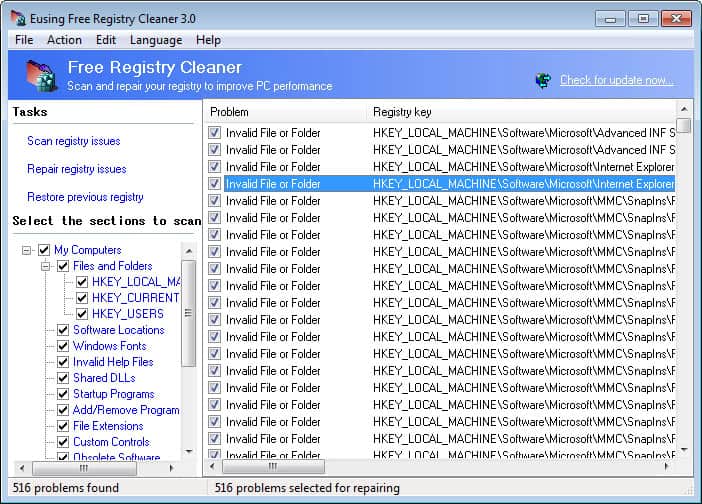This screenshot has height=504, width=702.
Task: Select the Shared DLLs tree label
Action: click(104, 378)
